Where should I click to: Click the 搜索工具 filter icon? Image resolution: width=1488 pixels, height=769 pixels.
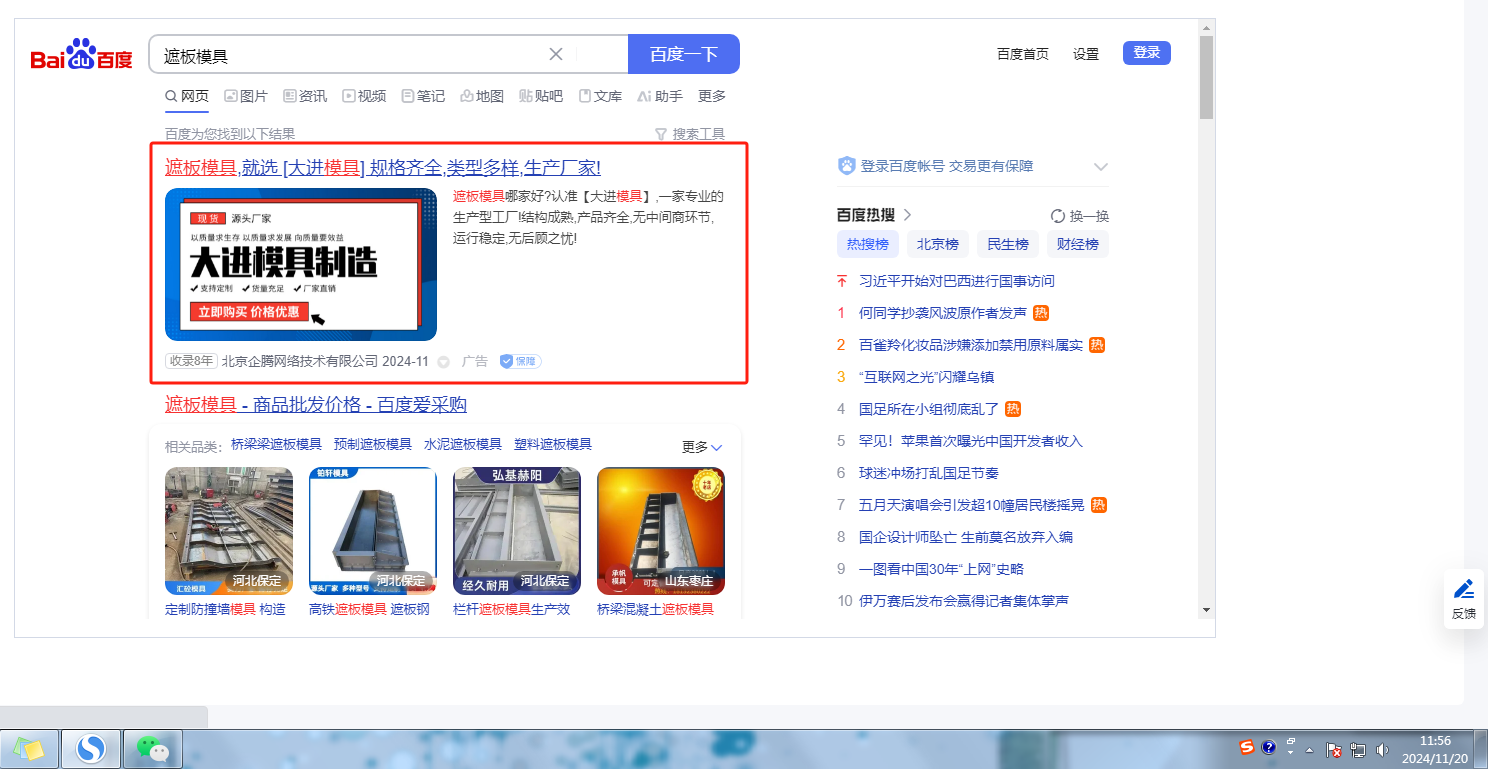pos(660,134)
